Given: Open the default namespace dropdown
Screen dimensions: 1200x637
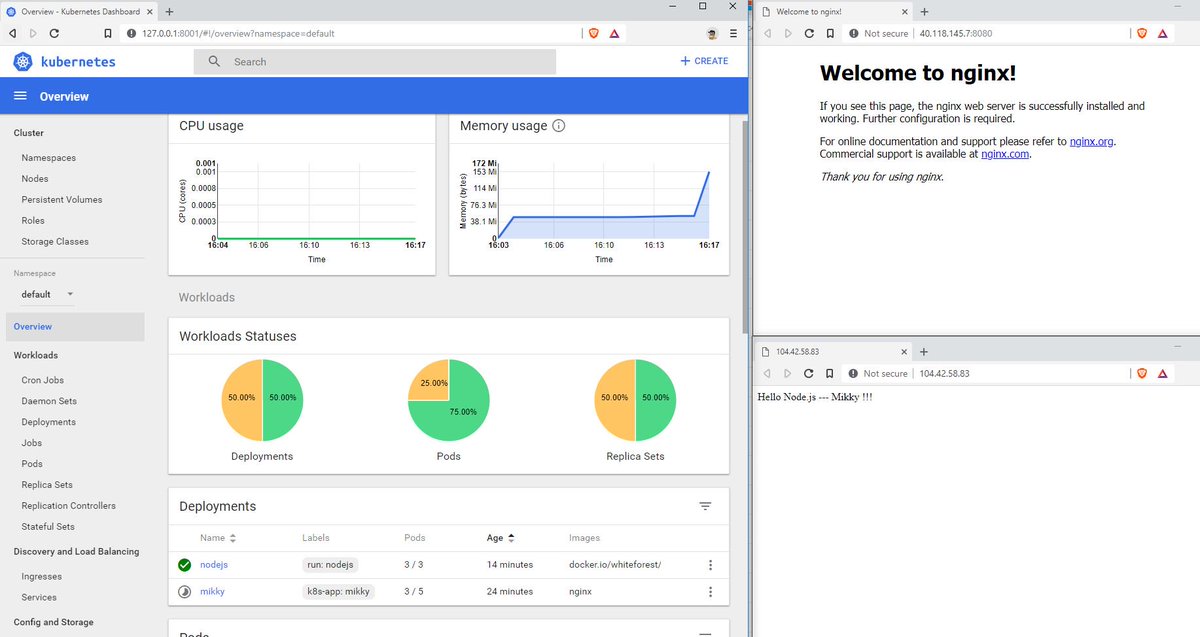Looking at the screenshot, I should [48, 294].
